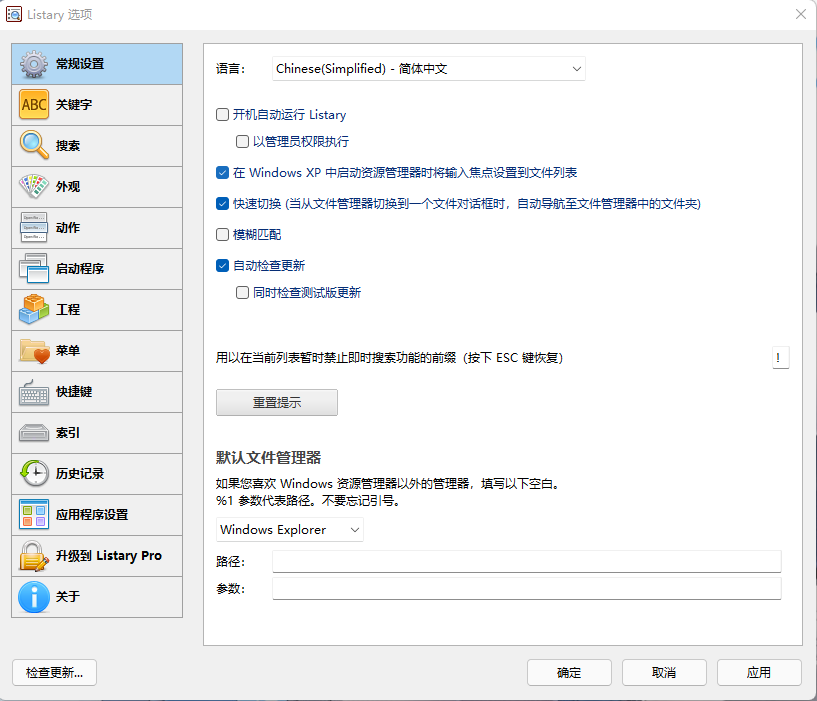Confirm with the 确定 button
The height and width of the screenshot is (701, 817).
point(569,672)
